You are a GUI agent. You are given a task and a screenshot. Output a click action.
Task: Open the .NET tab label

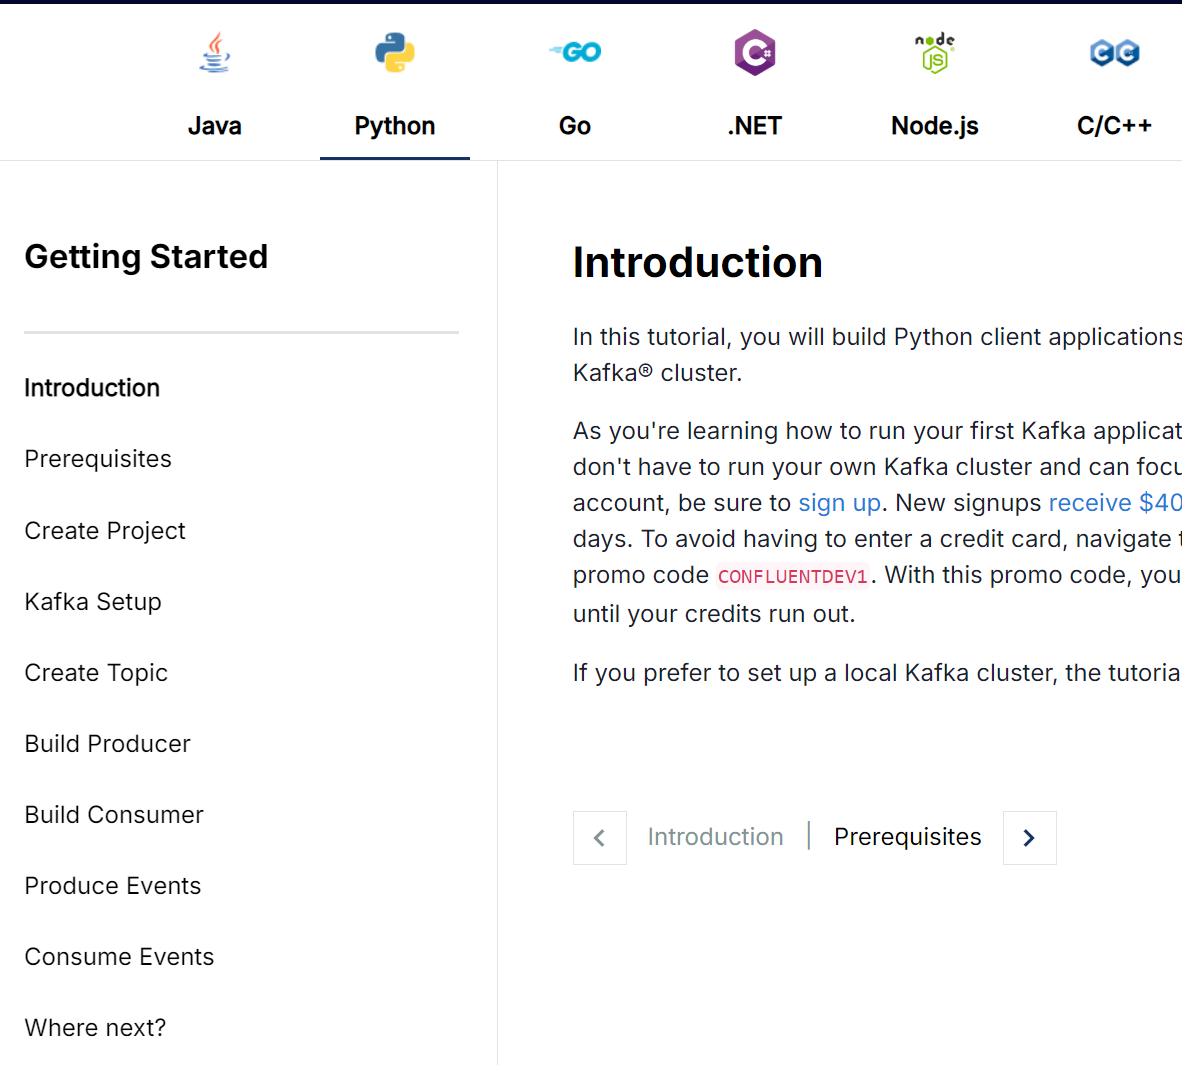[755, 126]
